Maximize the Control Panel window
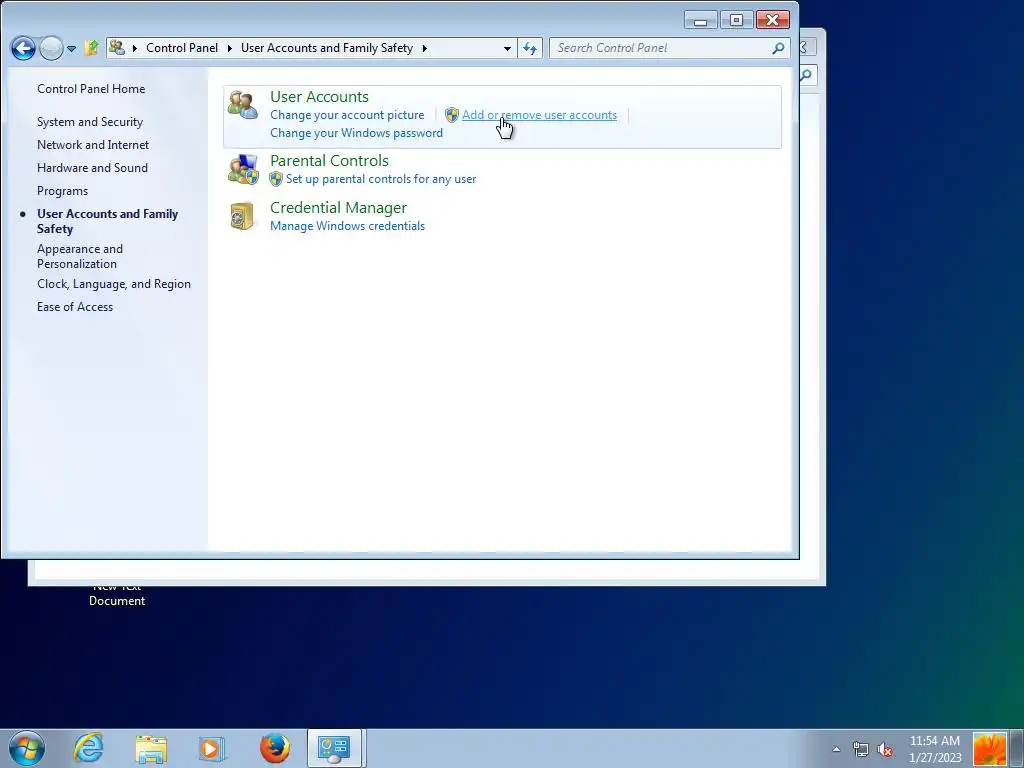Viewport: 1024px width, 768px height. 736,20
